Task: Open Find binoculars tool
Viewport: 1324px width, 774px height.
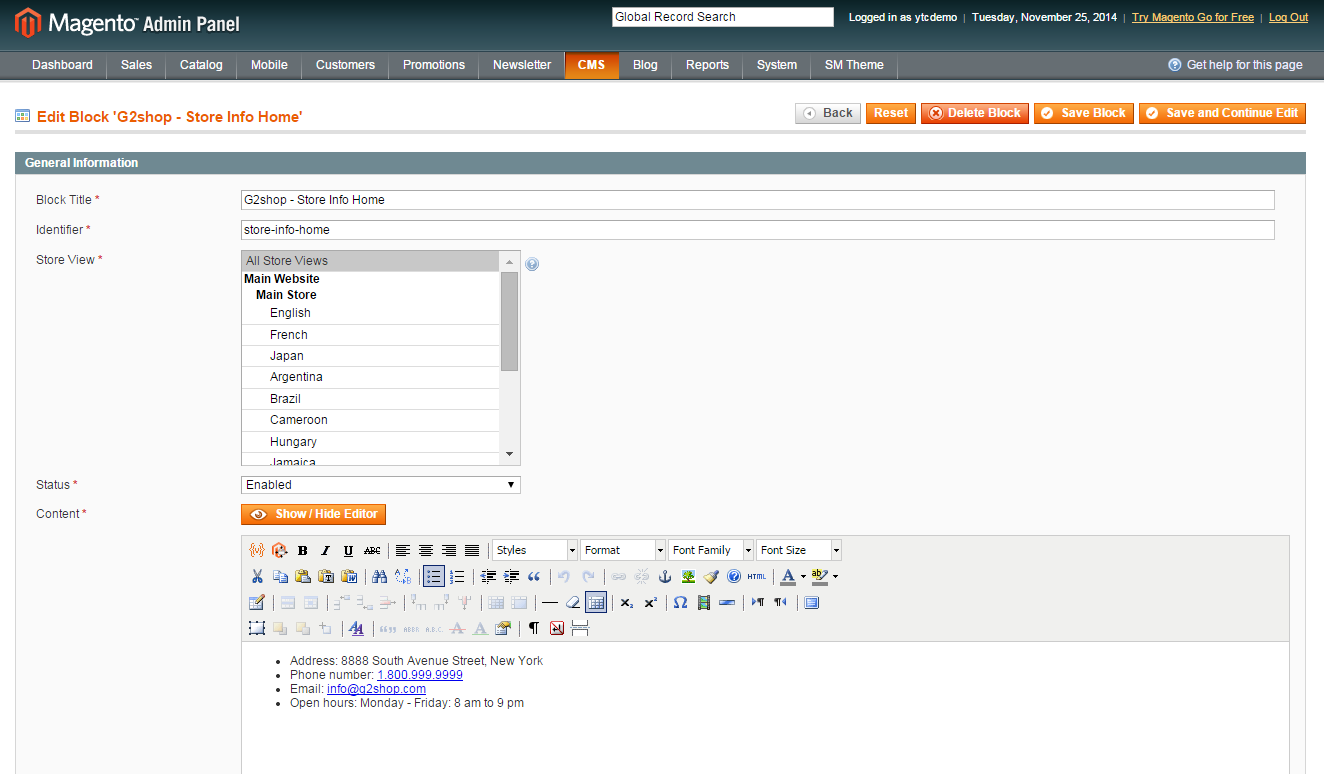Action: coord(379,576)
